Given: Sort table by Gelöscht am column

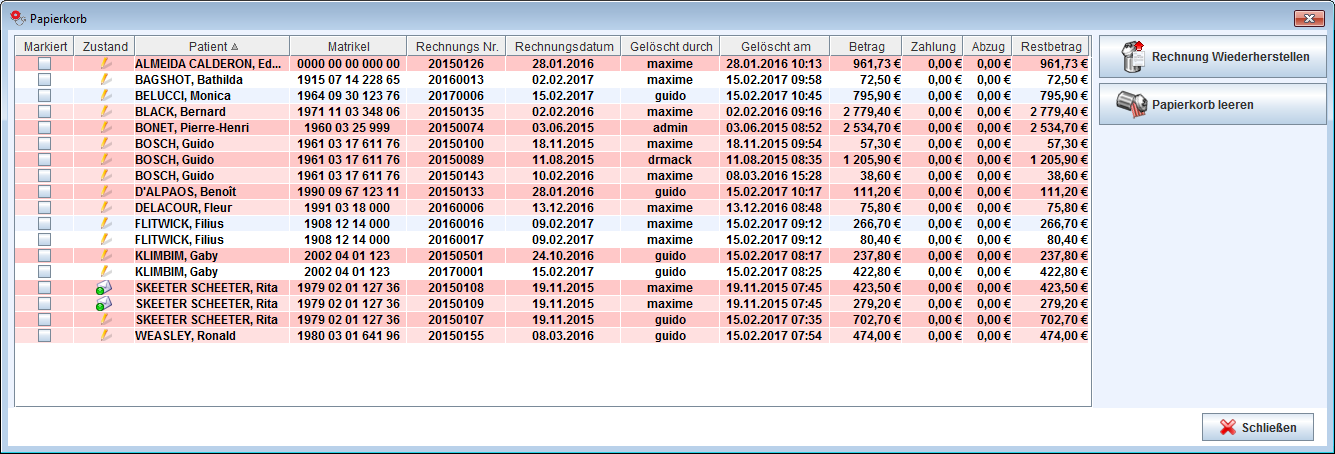Looking at the screenshot, I should (x=775, y=46).
